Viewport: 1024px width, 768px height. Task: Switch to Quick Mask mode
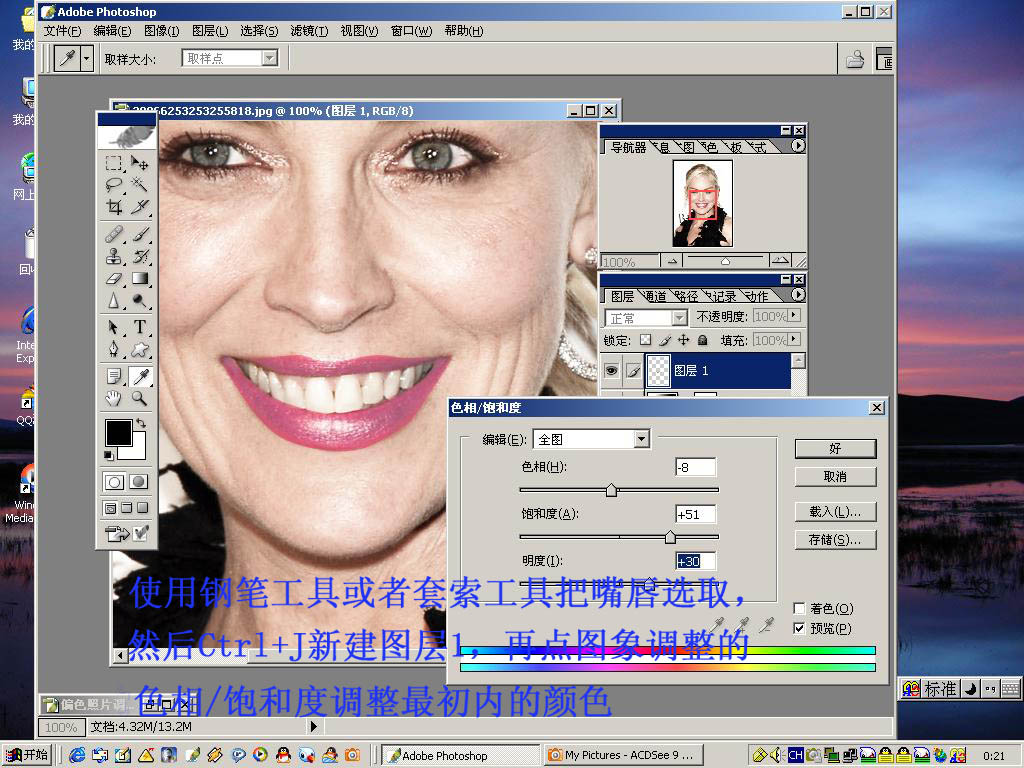pyautogui.click(x=138, y=482)
